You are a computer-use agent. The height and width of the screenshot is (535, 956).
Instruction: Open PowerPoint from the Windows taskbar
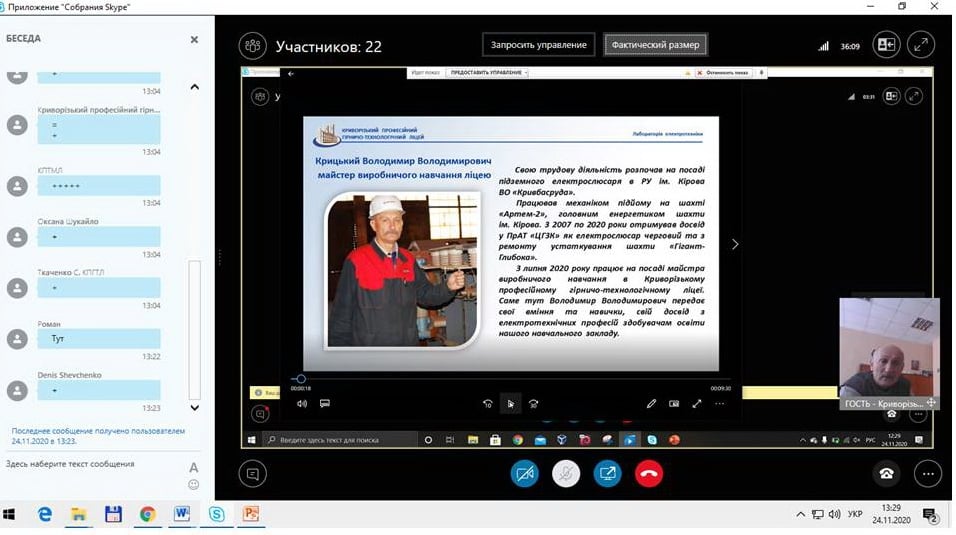click(x=251, y=514)
